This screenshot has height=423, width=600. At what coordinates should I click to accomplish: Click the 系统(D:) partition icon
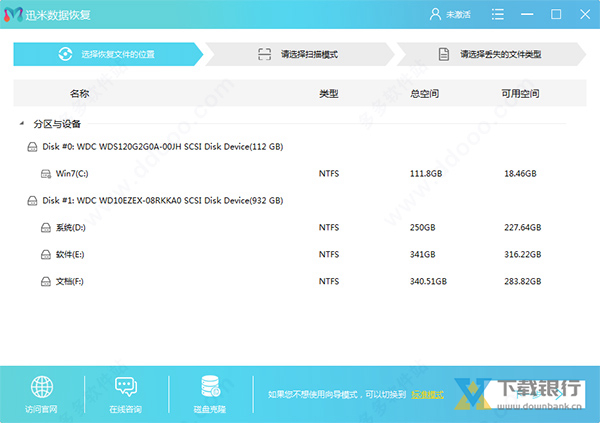point(46,228)
